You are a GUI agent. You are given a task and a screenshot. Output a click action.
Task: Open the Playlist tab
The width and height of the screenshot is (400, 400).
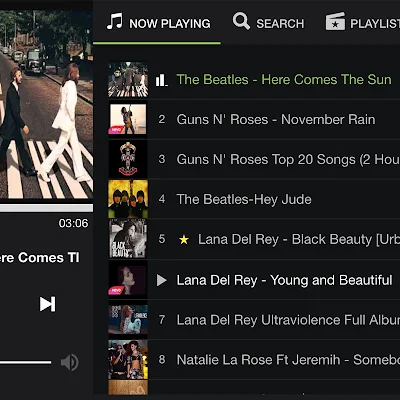363,23
